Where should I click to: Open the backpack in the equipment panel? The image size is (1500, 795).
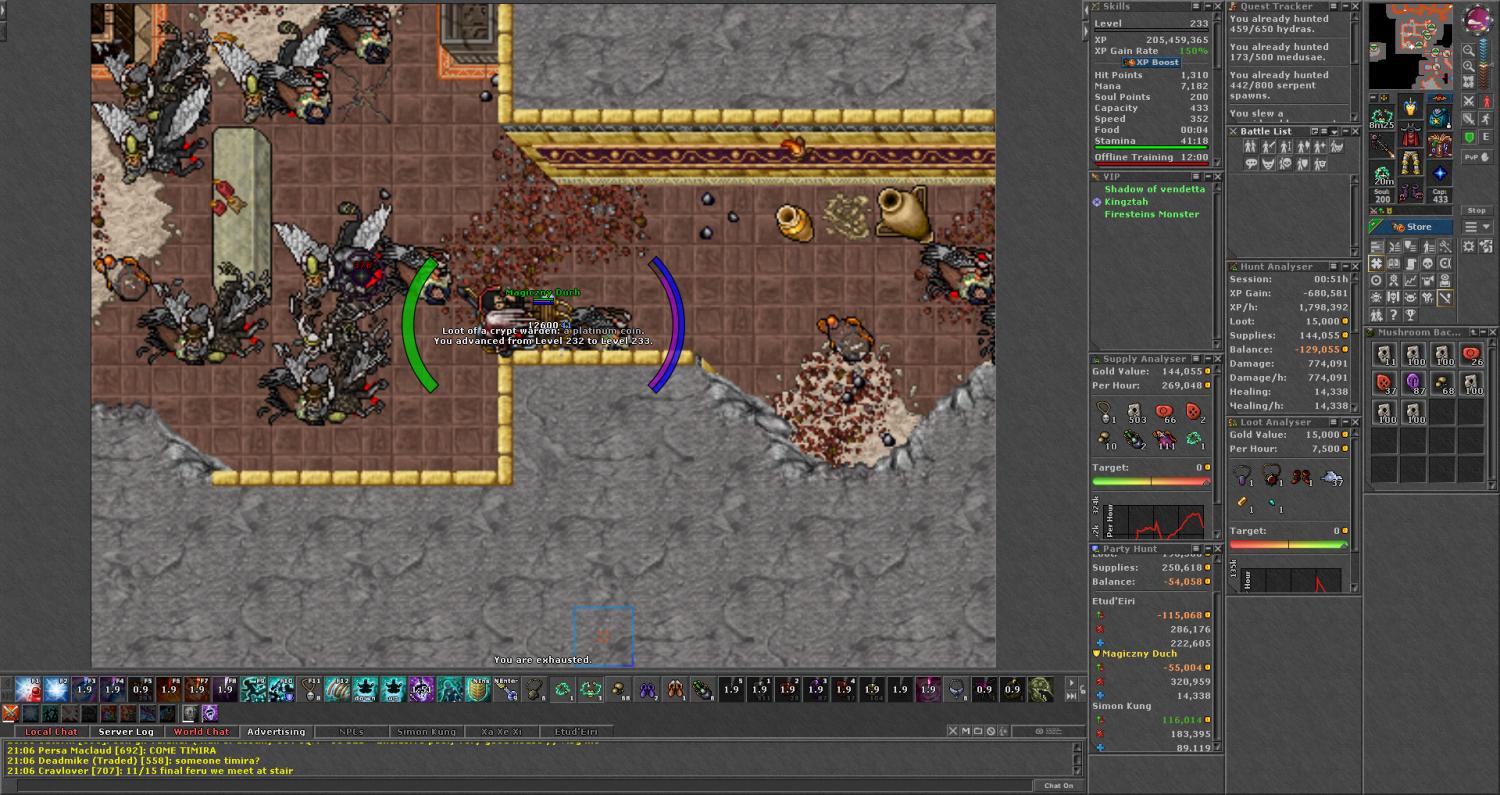1439,116
